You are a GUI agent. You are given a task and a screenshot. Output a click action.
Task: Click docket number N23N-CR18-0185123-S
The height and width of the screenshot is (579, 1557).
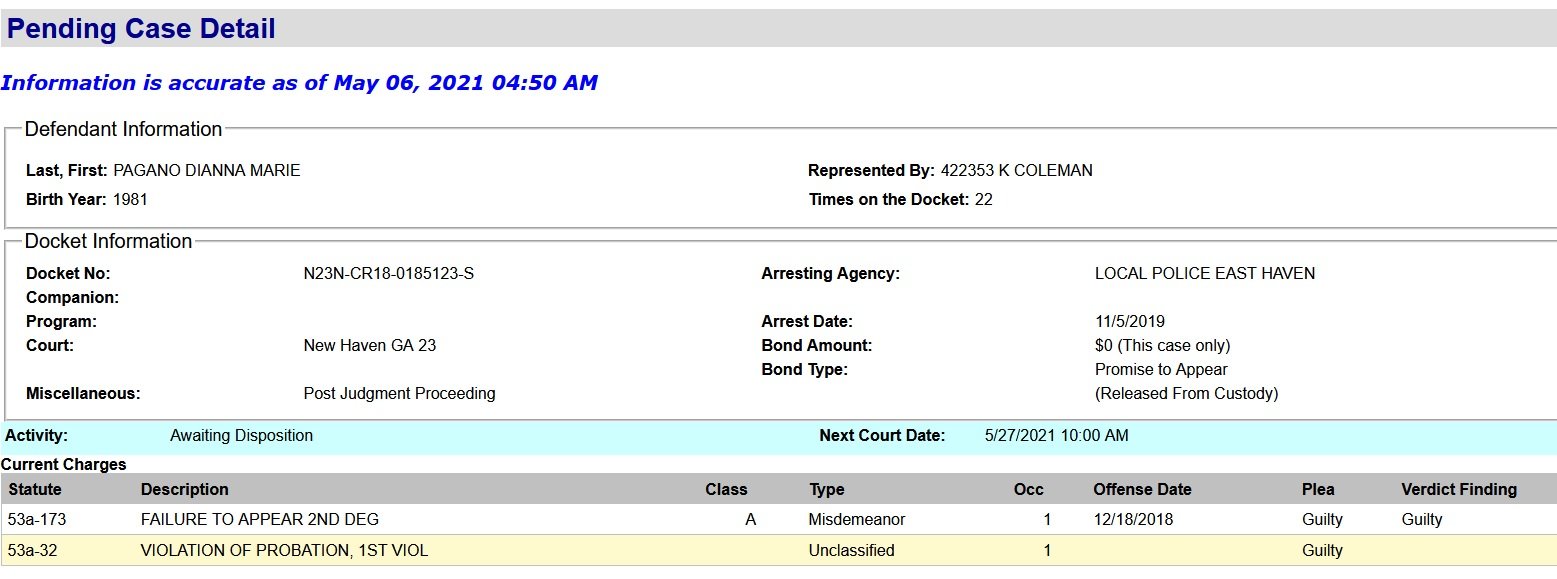(389, 274)
